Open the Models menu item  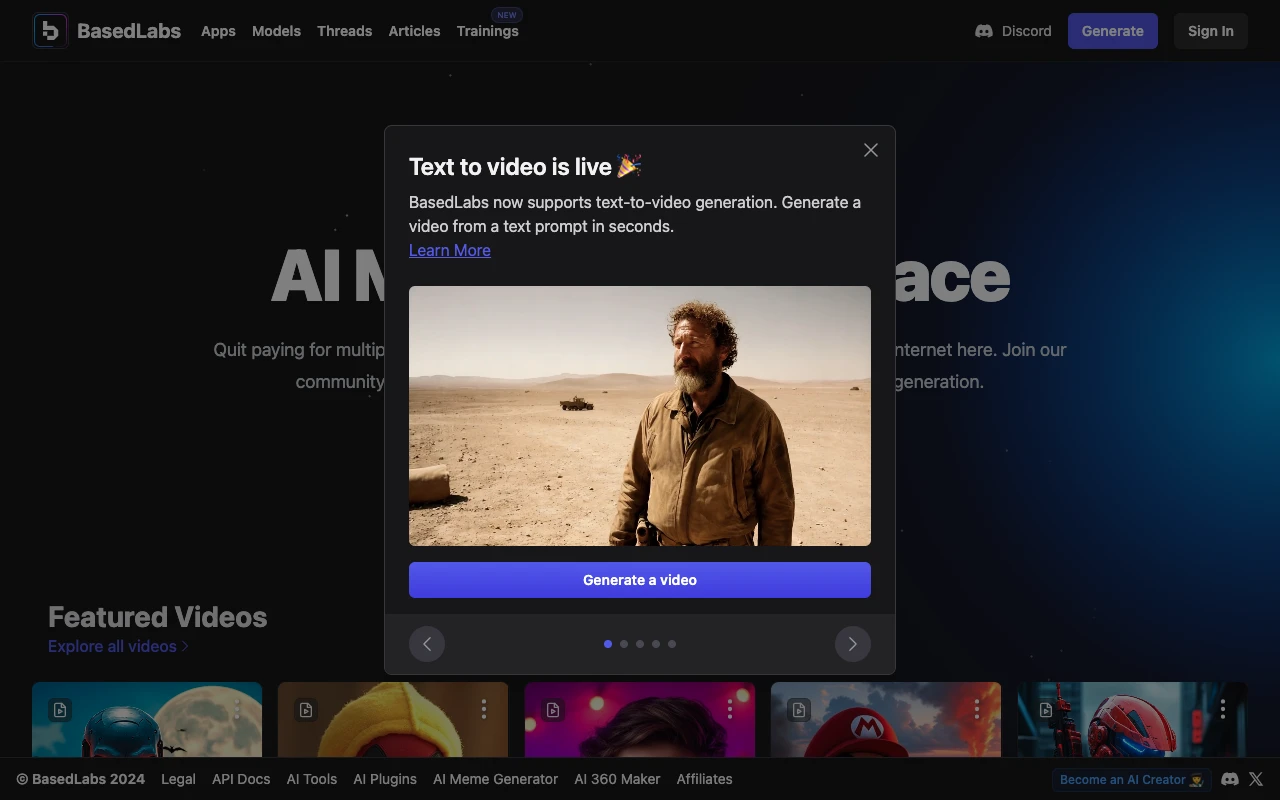pos(276,31)
